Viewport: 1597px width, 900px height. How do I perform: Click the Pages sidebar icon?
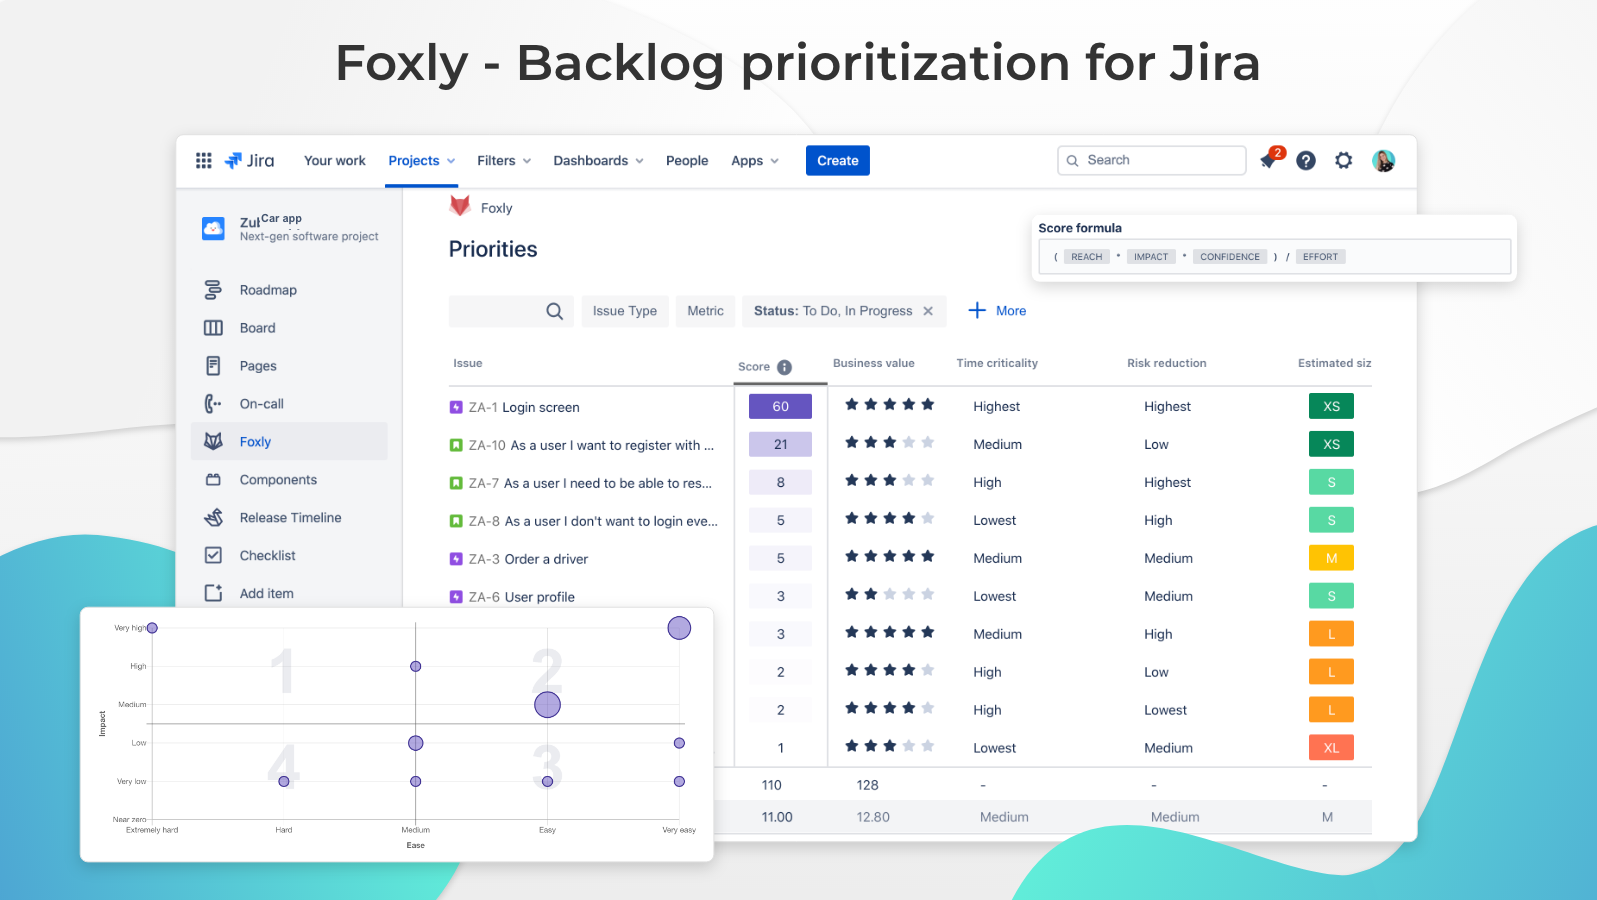pyautogui.click(x=213, y=366)
